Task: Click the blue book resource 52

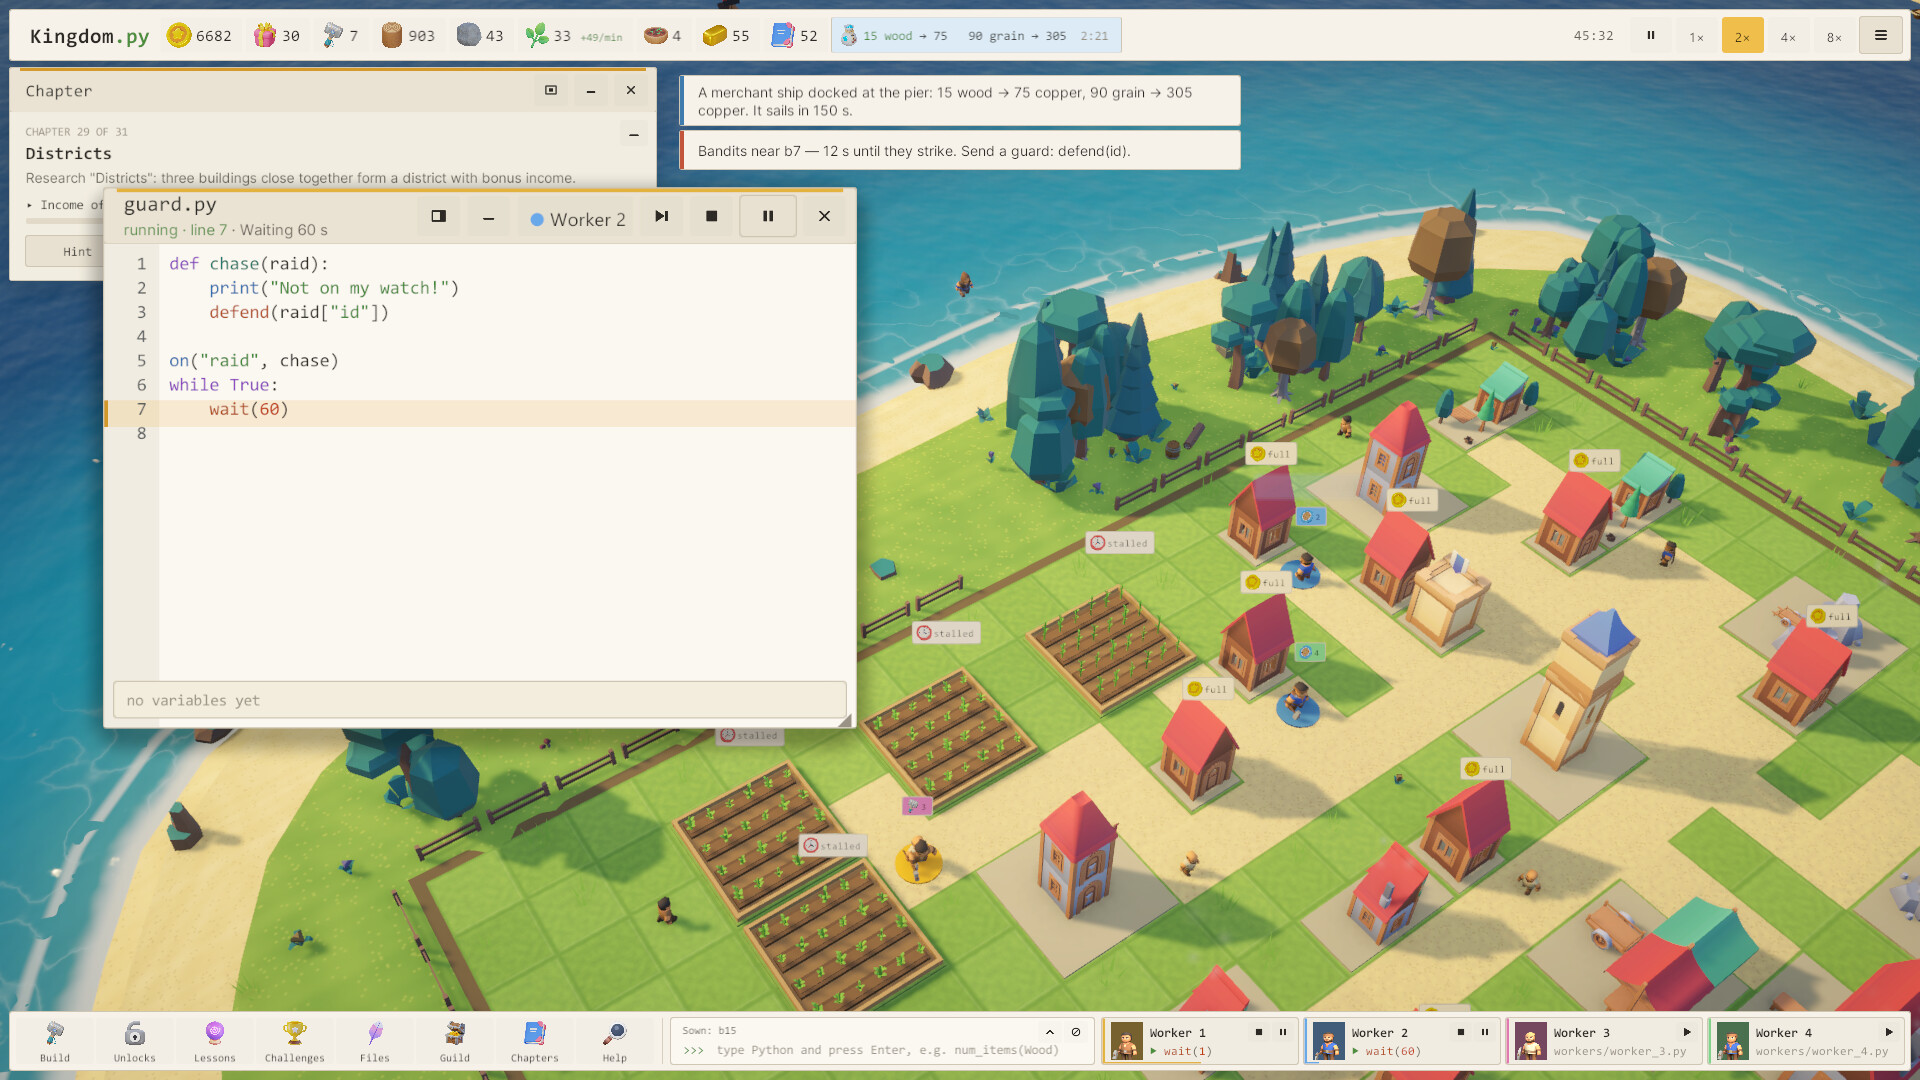Action: pyautogui.click(x=795, y=36)
